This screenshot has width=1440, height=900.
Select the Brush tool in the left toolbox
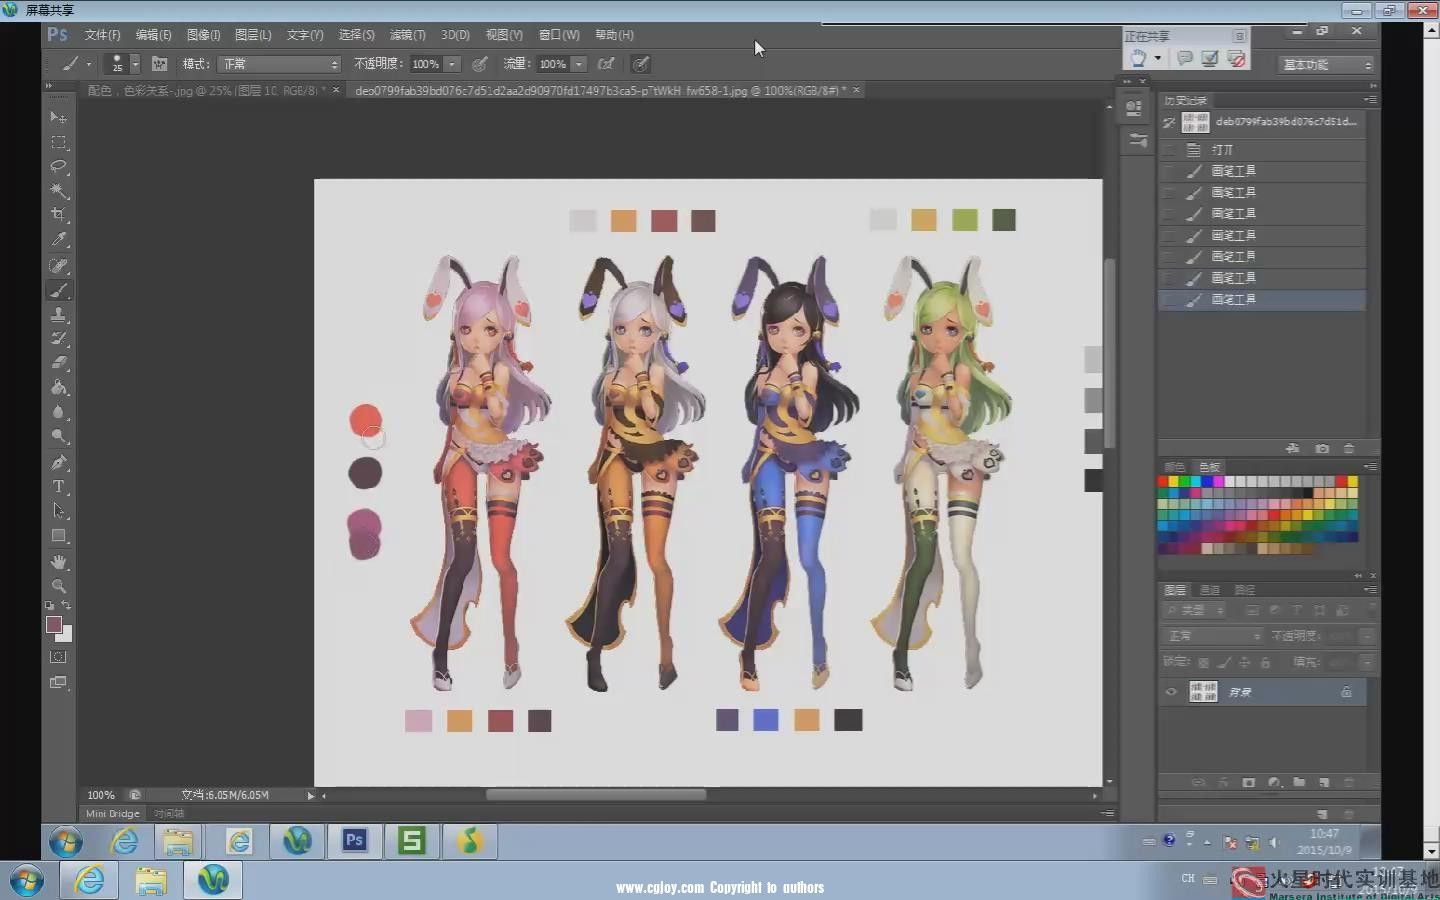click(58, 290)
